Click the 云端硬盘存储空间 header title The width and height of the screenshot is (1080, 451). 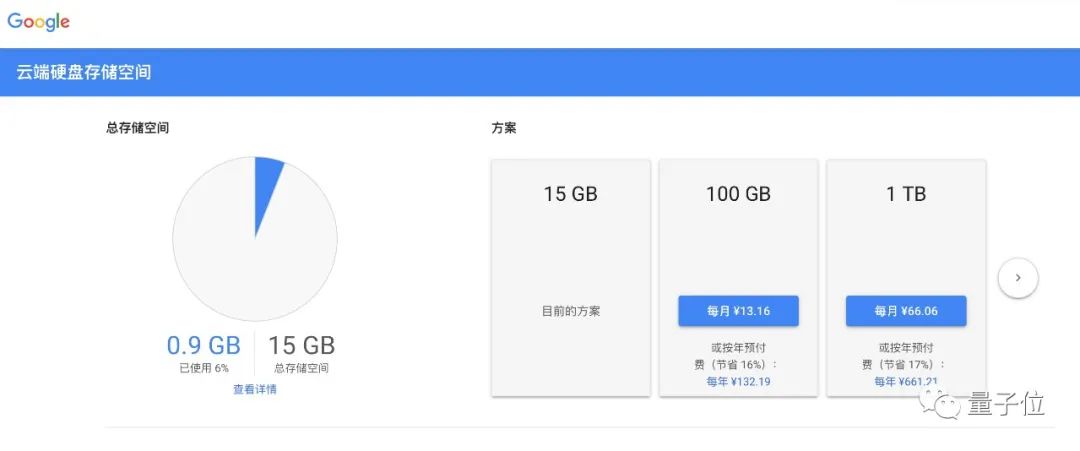[x=84, y=72]
